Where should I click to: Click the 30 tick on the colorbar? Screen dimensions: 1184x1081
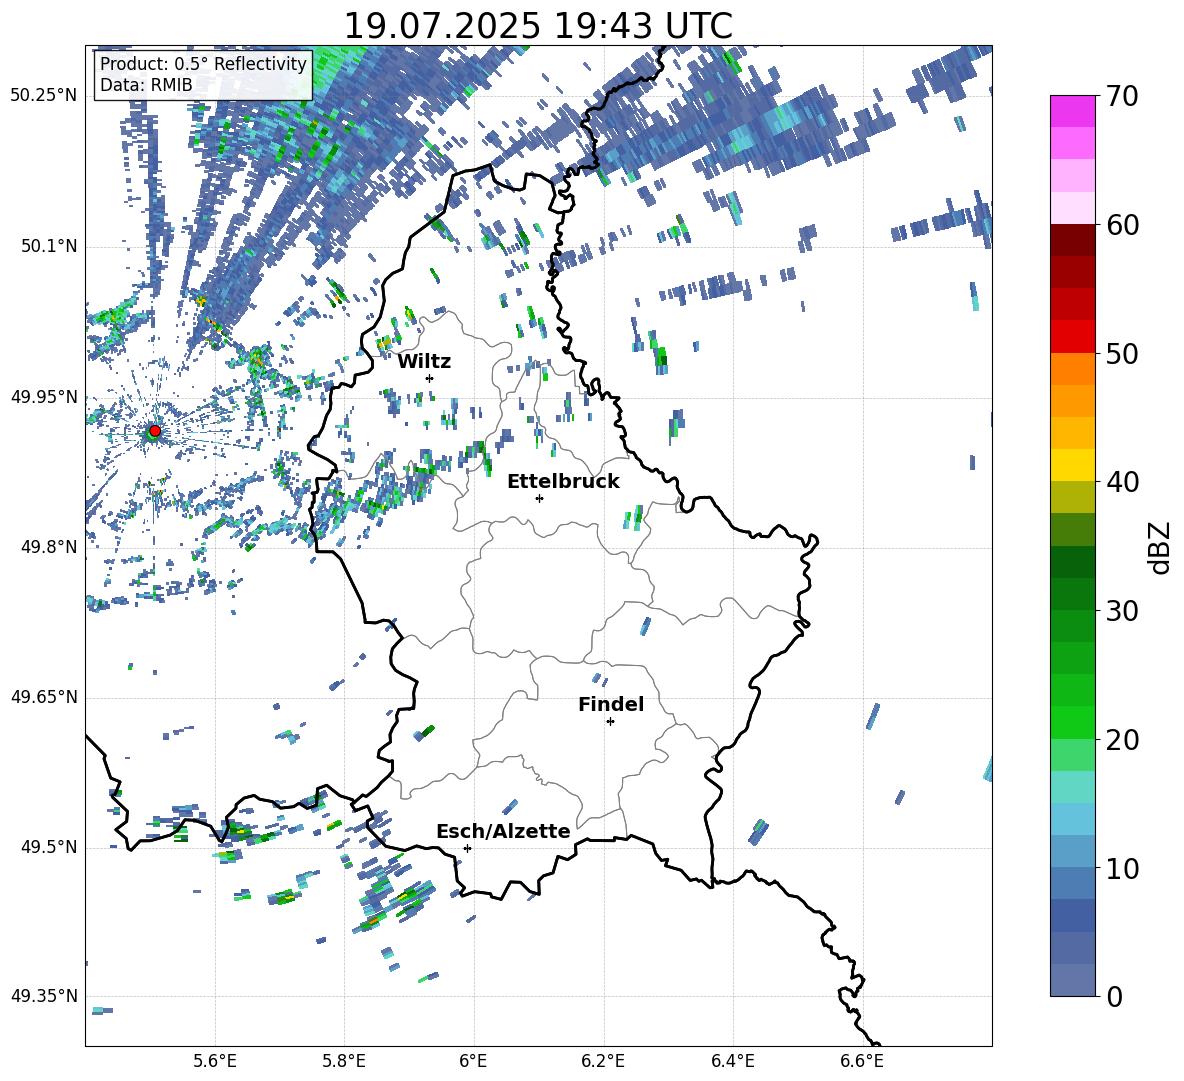tap(1122, 611)
